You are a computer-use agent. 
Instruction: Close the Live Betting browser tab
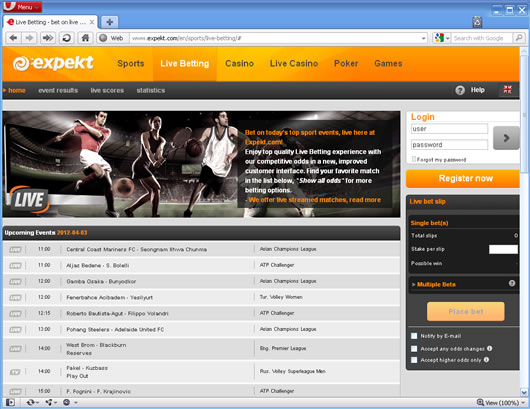tap(92, 22)
